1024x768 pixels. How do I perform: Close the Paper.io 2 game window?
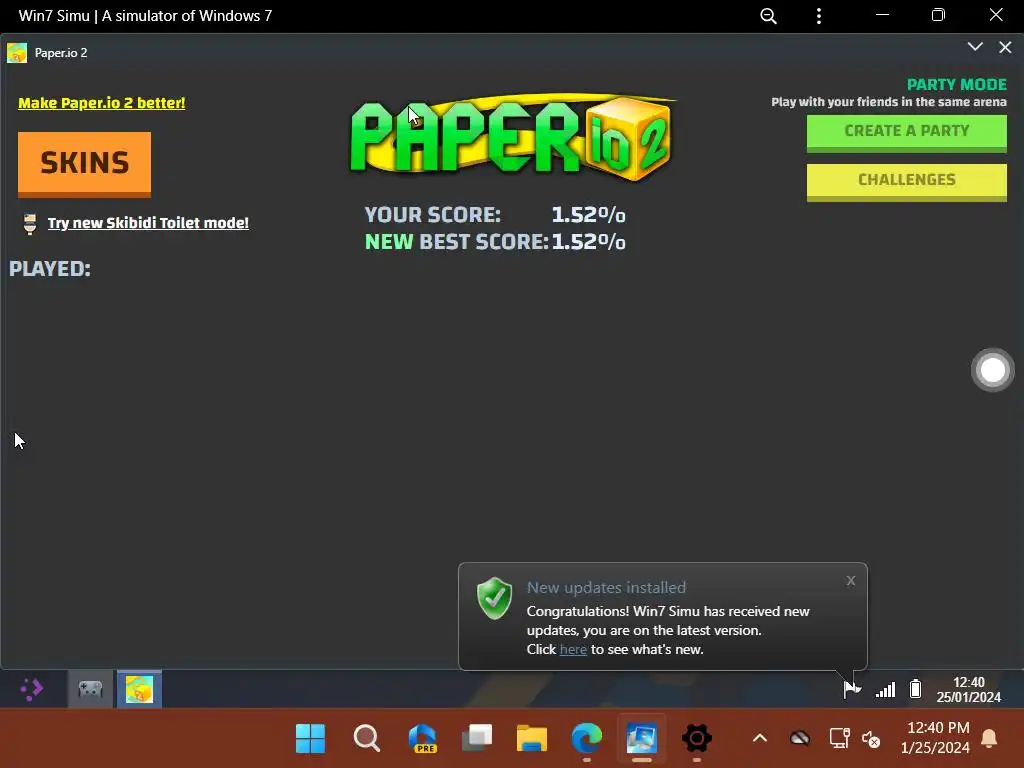[1005, 47]
